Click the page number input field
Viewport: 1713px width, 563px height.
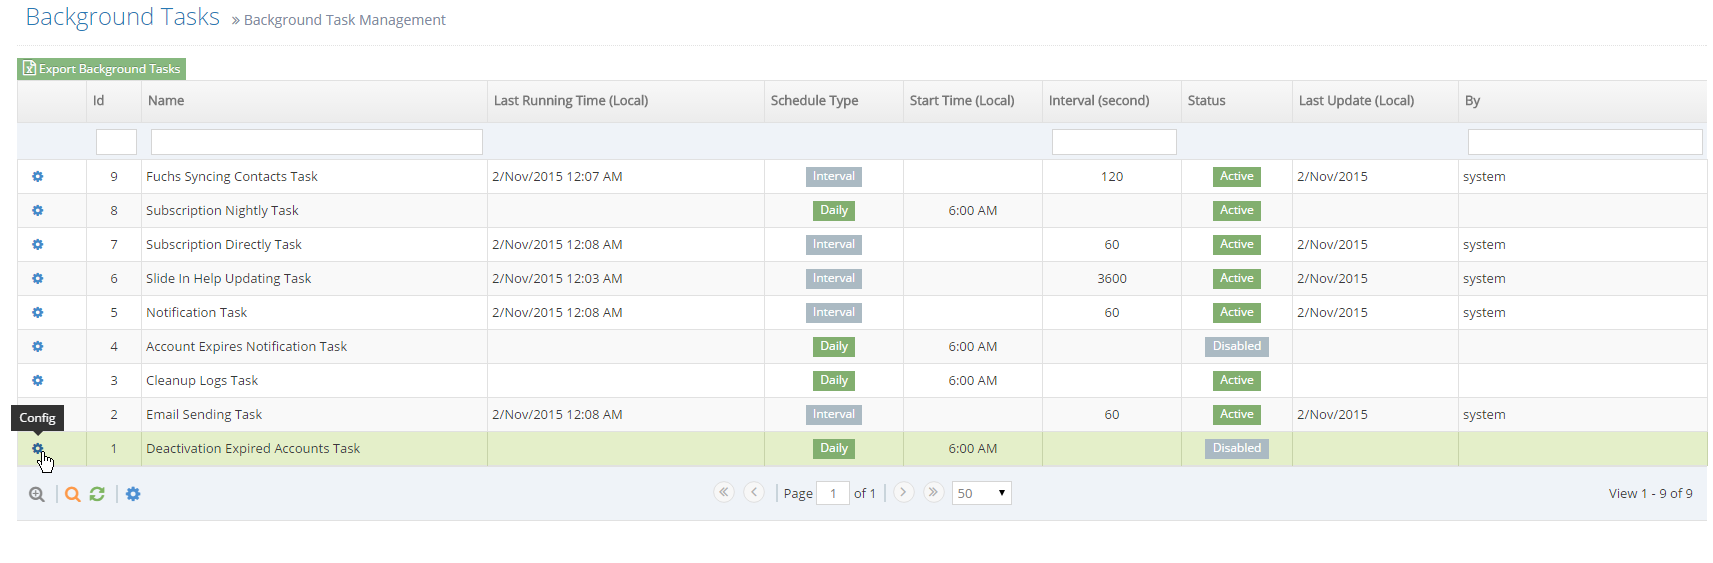pyautogui.click(x=832, y=493)
